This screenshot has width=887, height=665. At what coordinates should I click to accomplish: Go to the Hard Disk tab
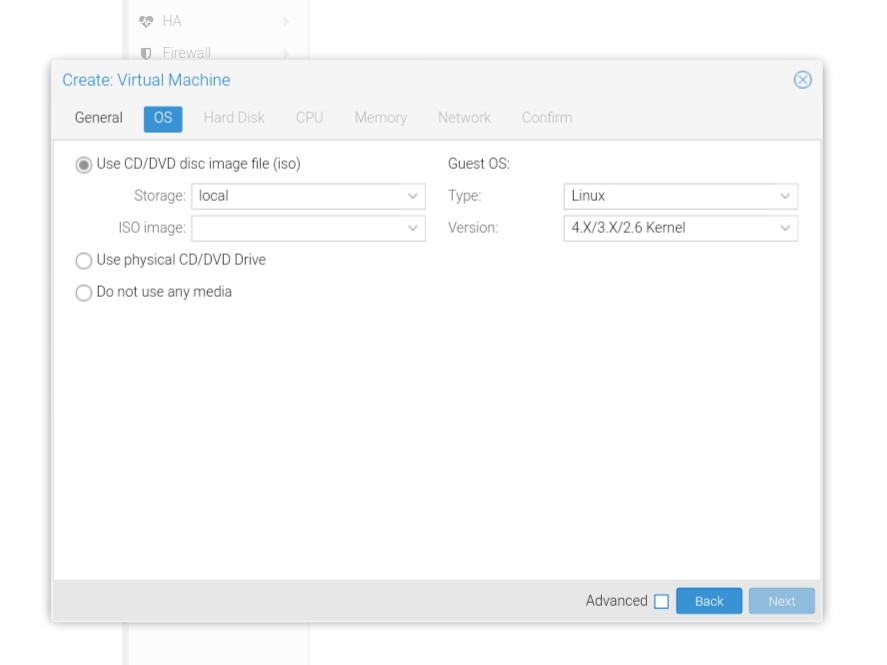click(234, 118)
